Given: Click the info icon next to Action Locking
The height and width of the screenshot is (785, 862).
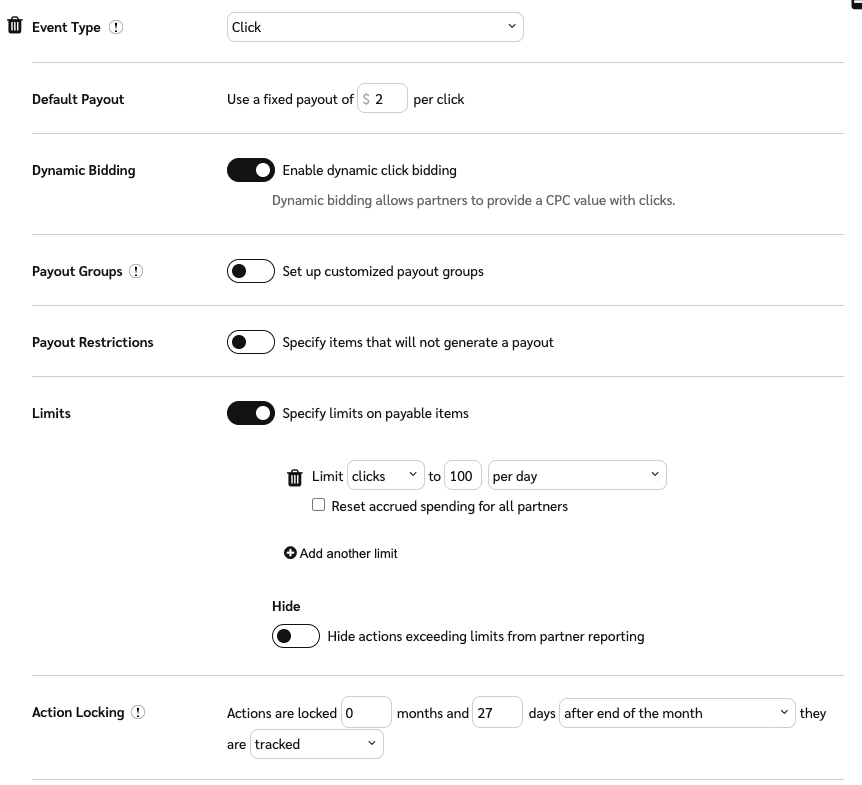Looking at the screenshot, I should (138, 712).
